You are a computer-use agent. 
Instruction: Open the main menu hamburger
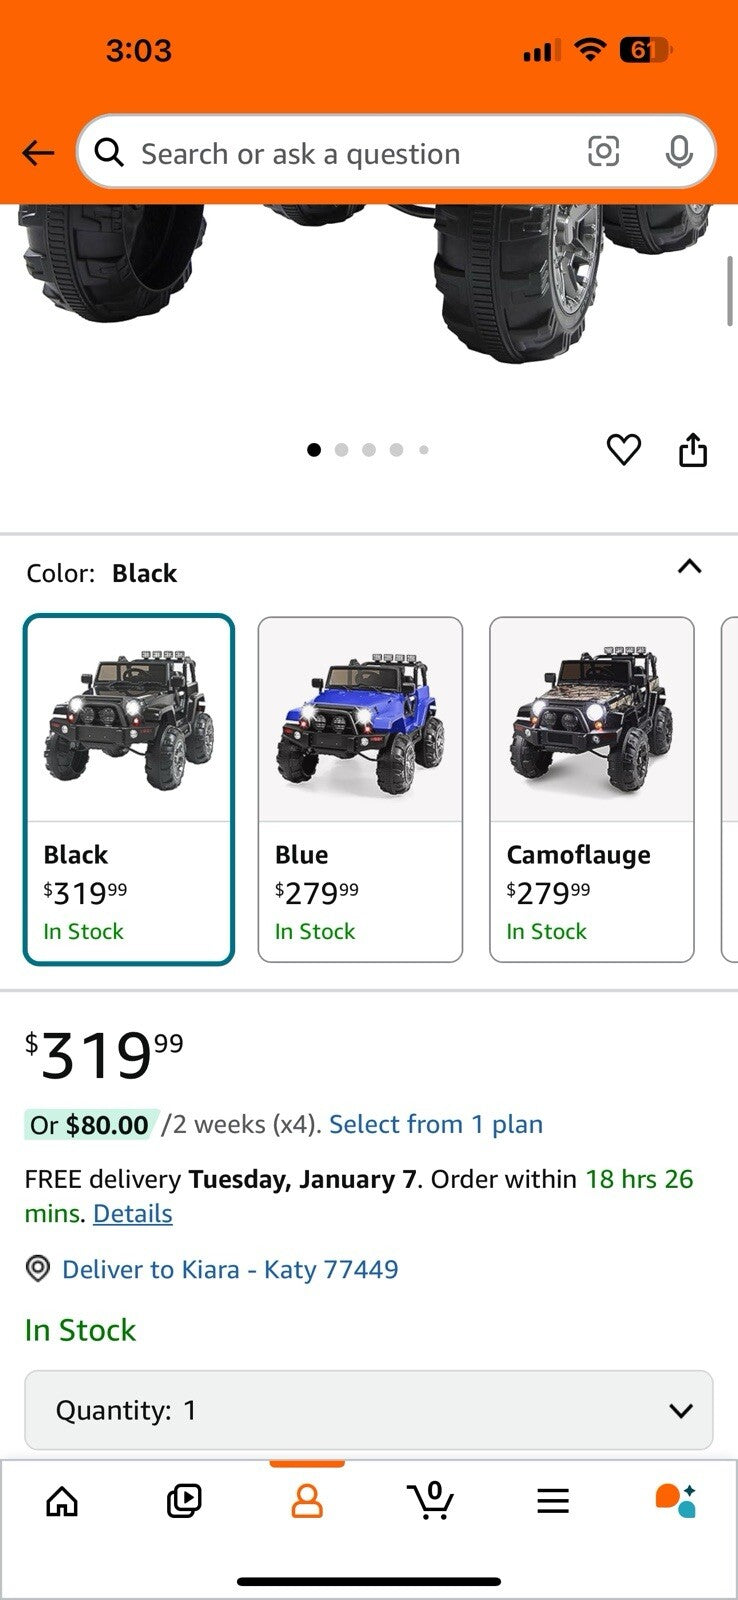[x=553, y=1500]
